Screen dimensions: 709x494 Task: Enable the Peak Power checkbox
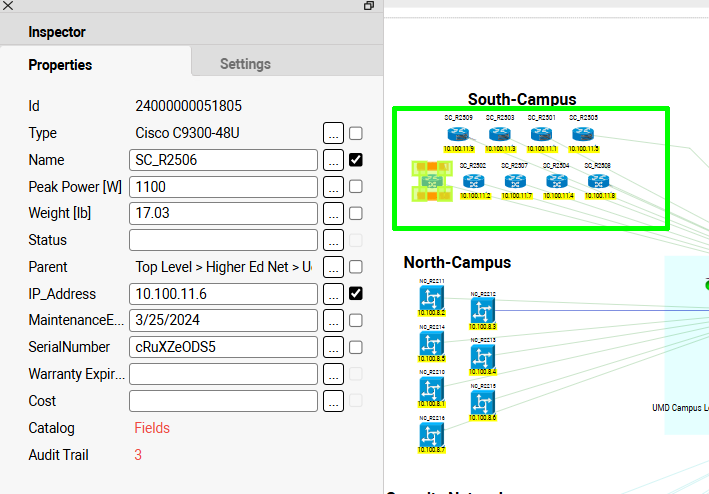pyautogui.click(x=356, y=187)
